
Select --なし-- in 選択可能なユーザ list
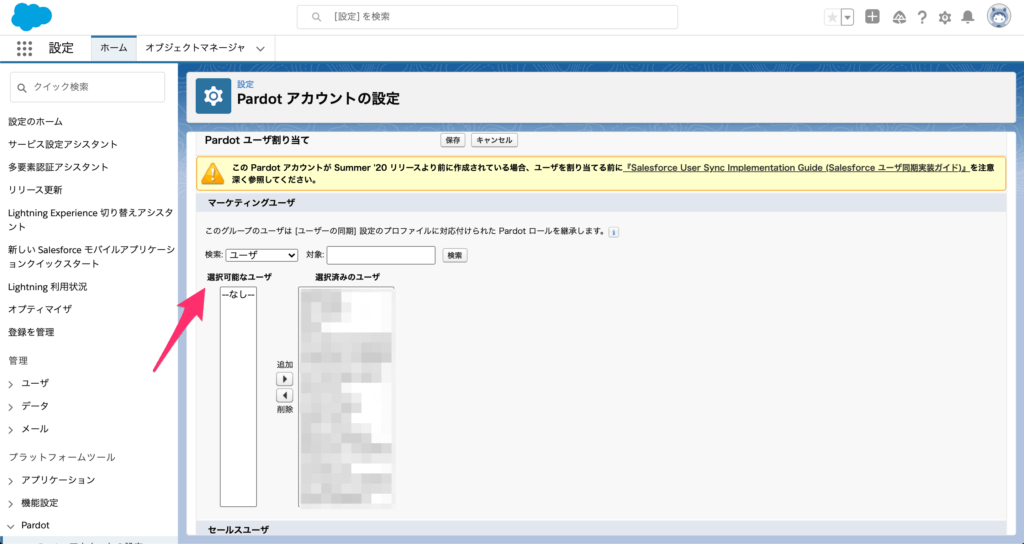tap(238, 295)
